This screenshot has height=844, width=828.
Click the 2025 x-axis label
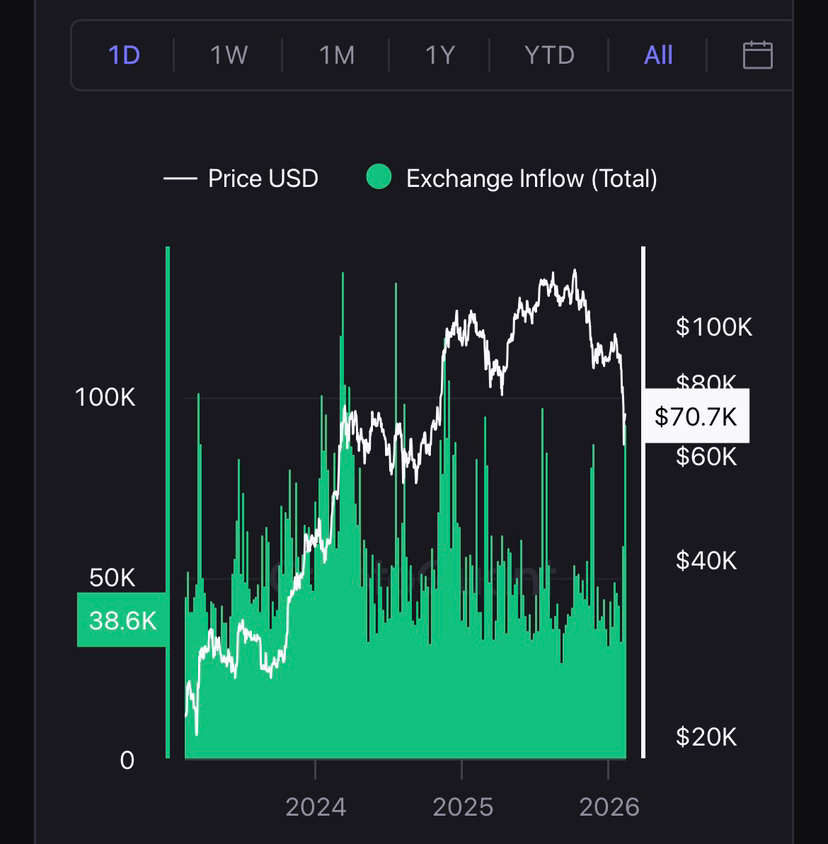coord(462,807)
